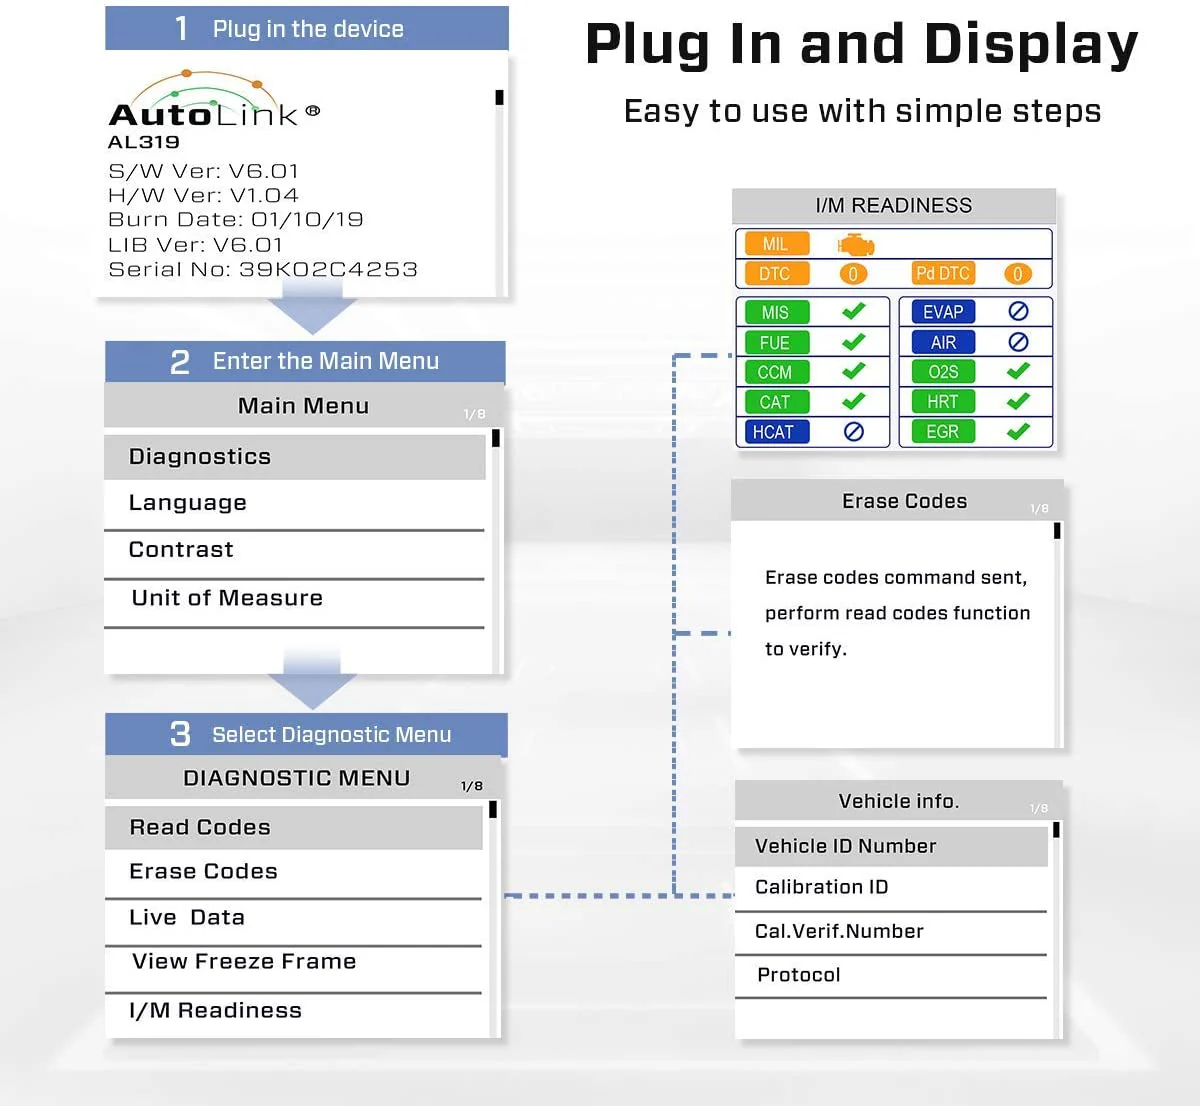Image resolution: width=1200 pixels, height=1106 pixels.
Task: Toggle the FUE readiness indicator
Action: (852, 341)
